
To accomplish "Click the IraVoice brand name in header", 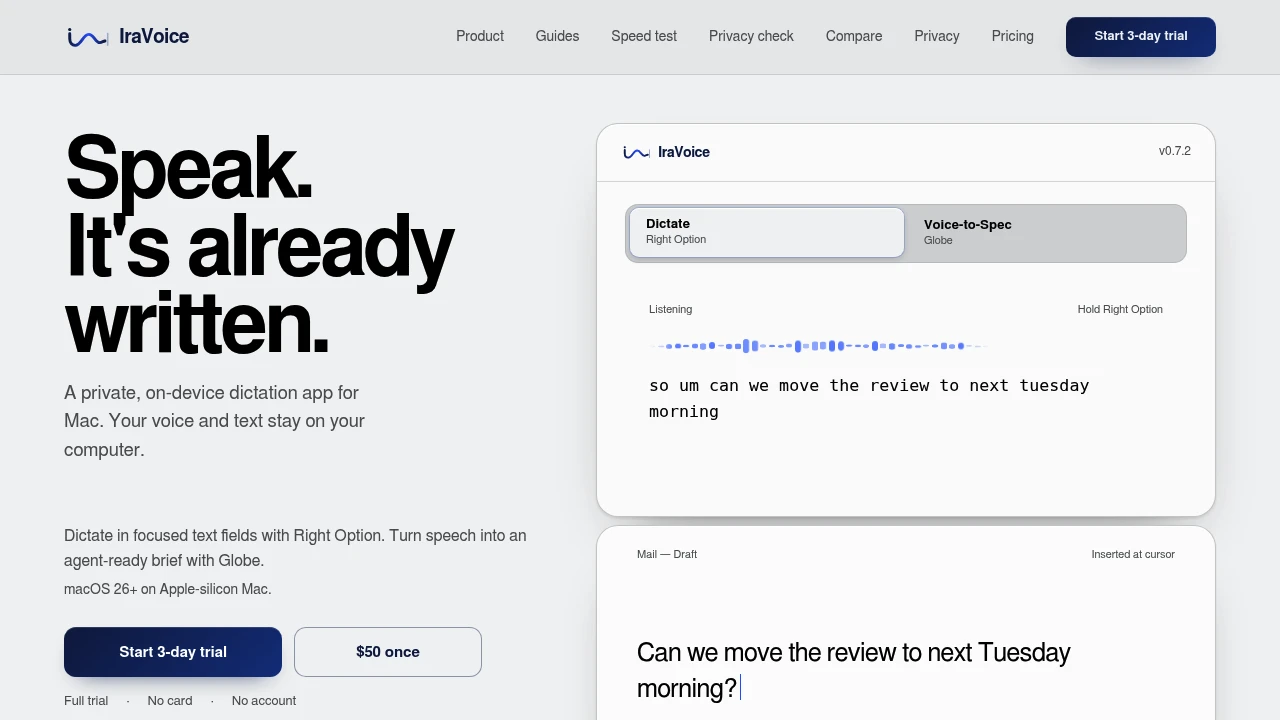I will pyautogui.click(x=154, y=37).
